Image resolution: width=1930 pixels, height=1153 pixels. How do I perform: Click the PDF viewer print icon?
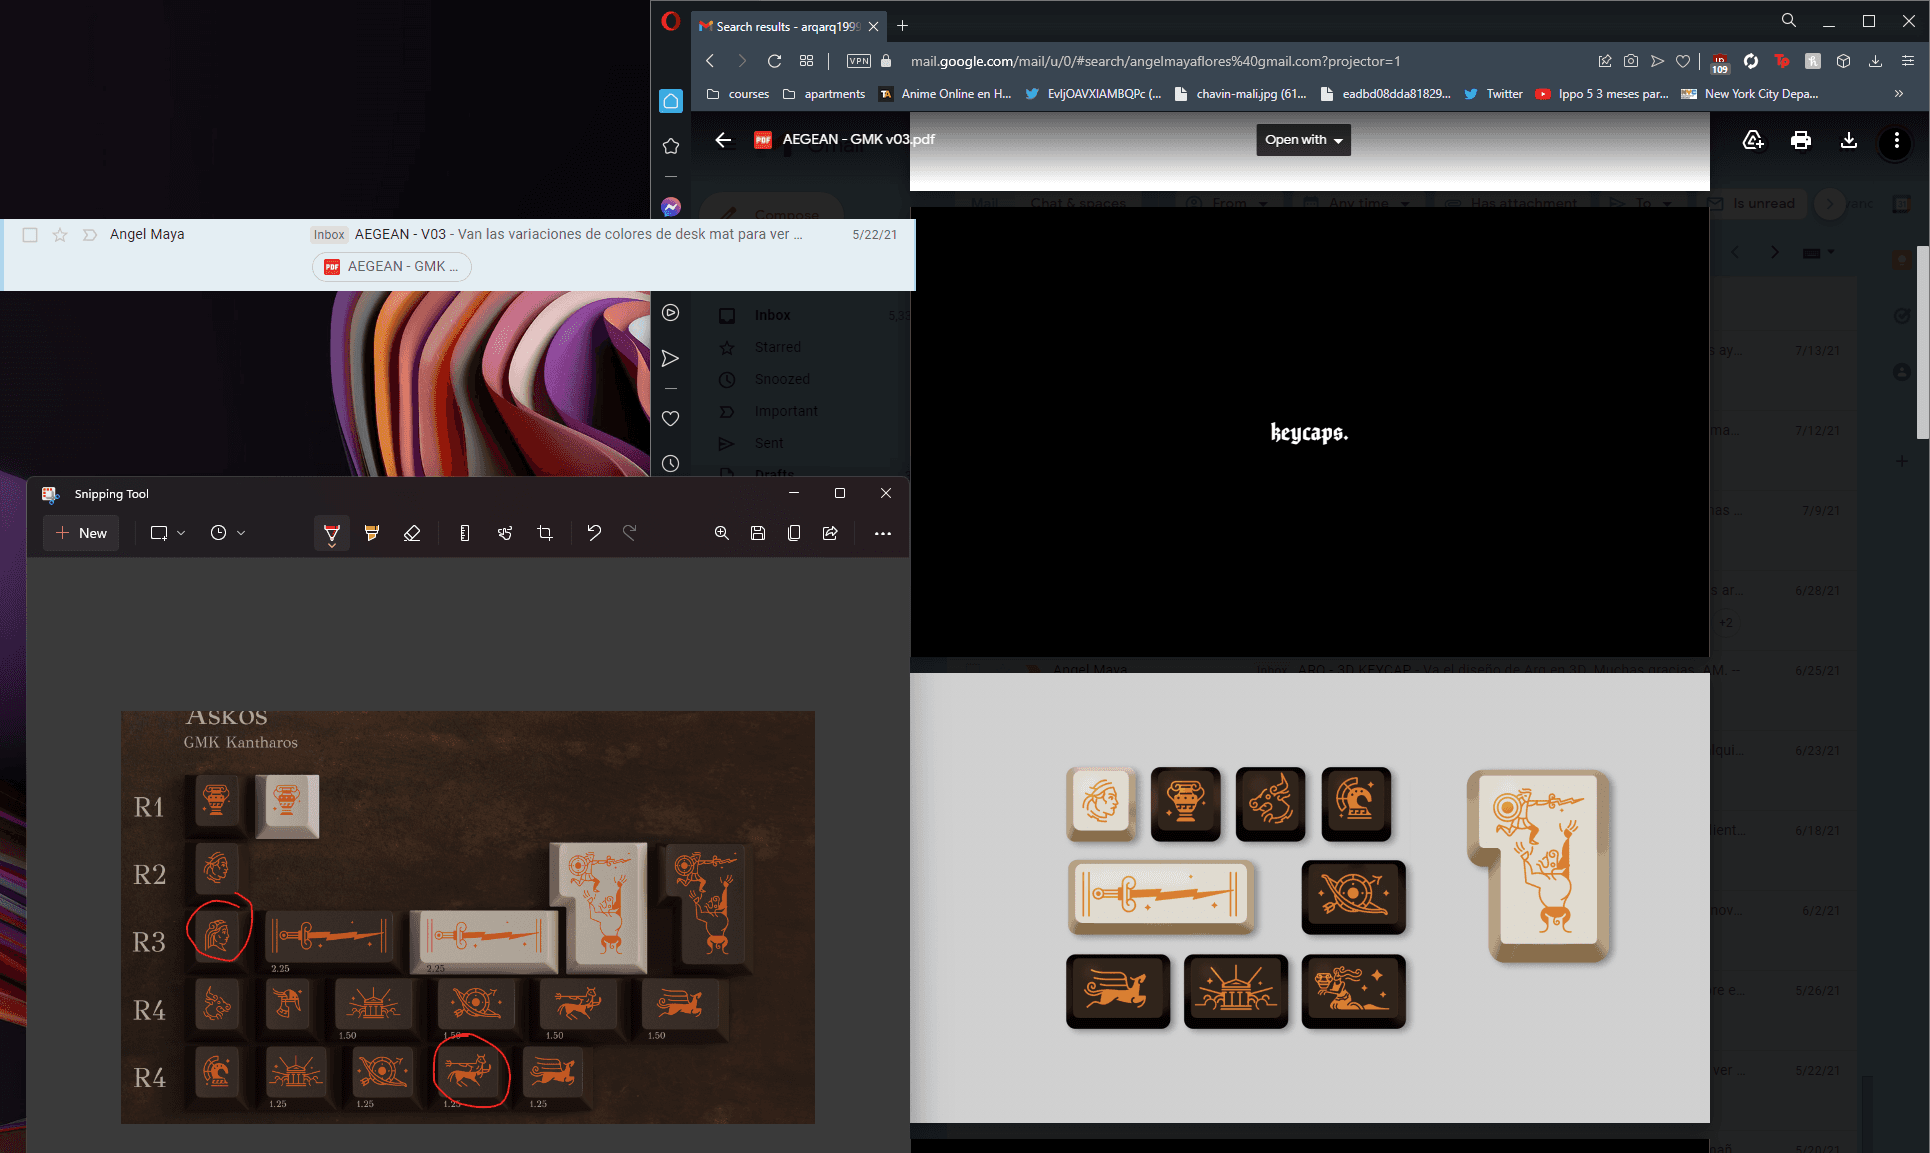1801,140
